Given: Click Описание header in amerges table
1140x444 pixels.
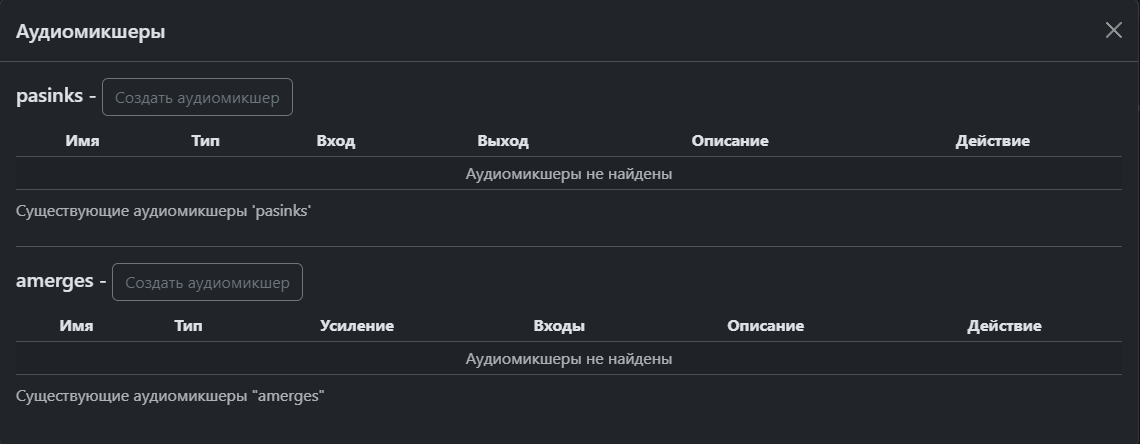Looking at the screenshot, I should pos(765,326).
